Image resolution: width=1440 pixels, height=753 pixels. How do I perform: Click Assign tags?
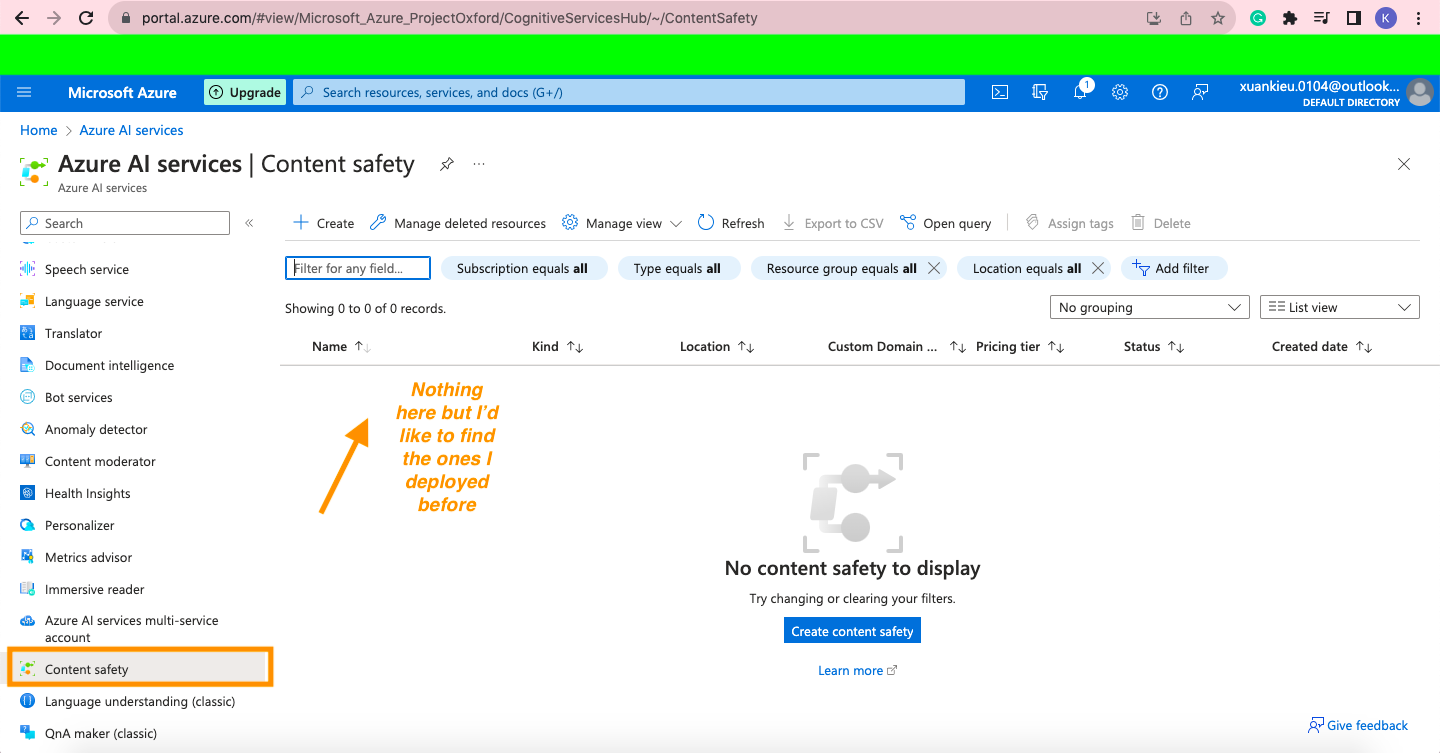tap(1069, 223)
